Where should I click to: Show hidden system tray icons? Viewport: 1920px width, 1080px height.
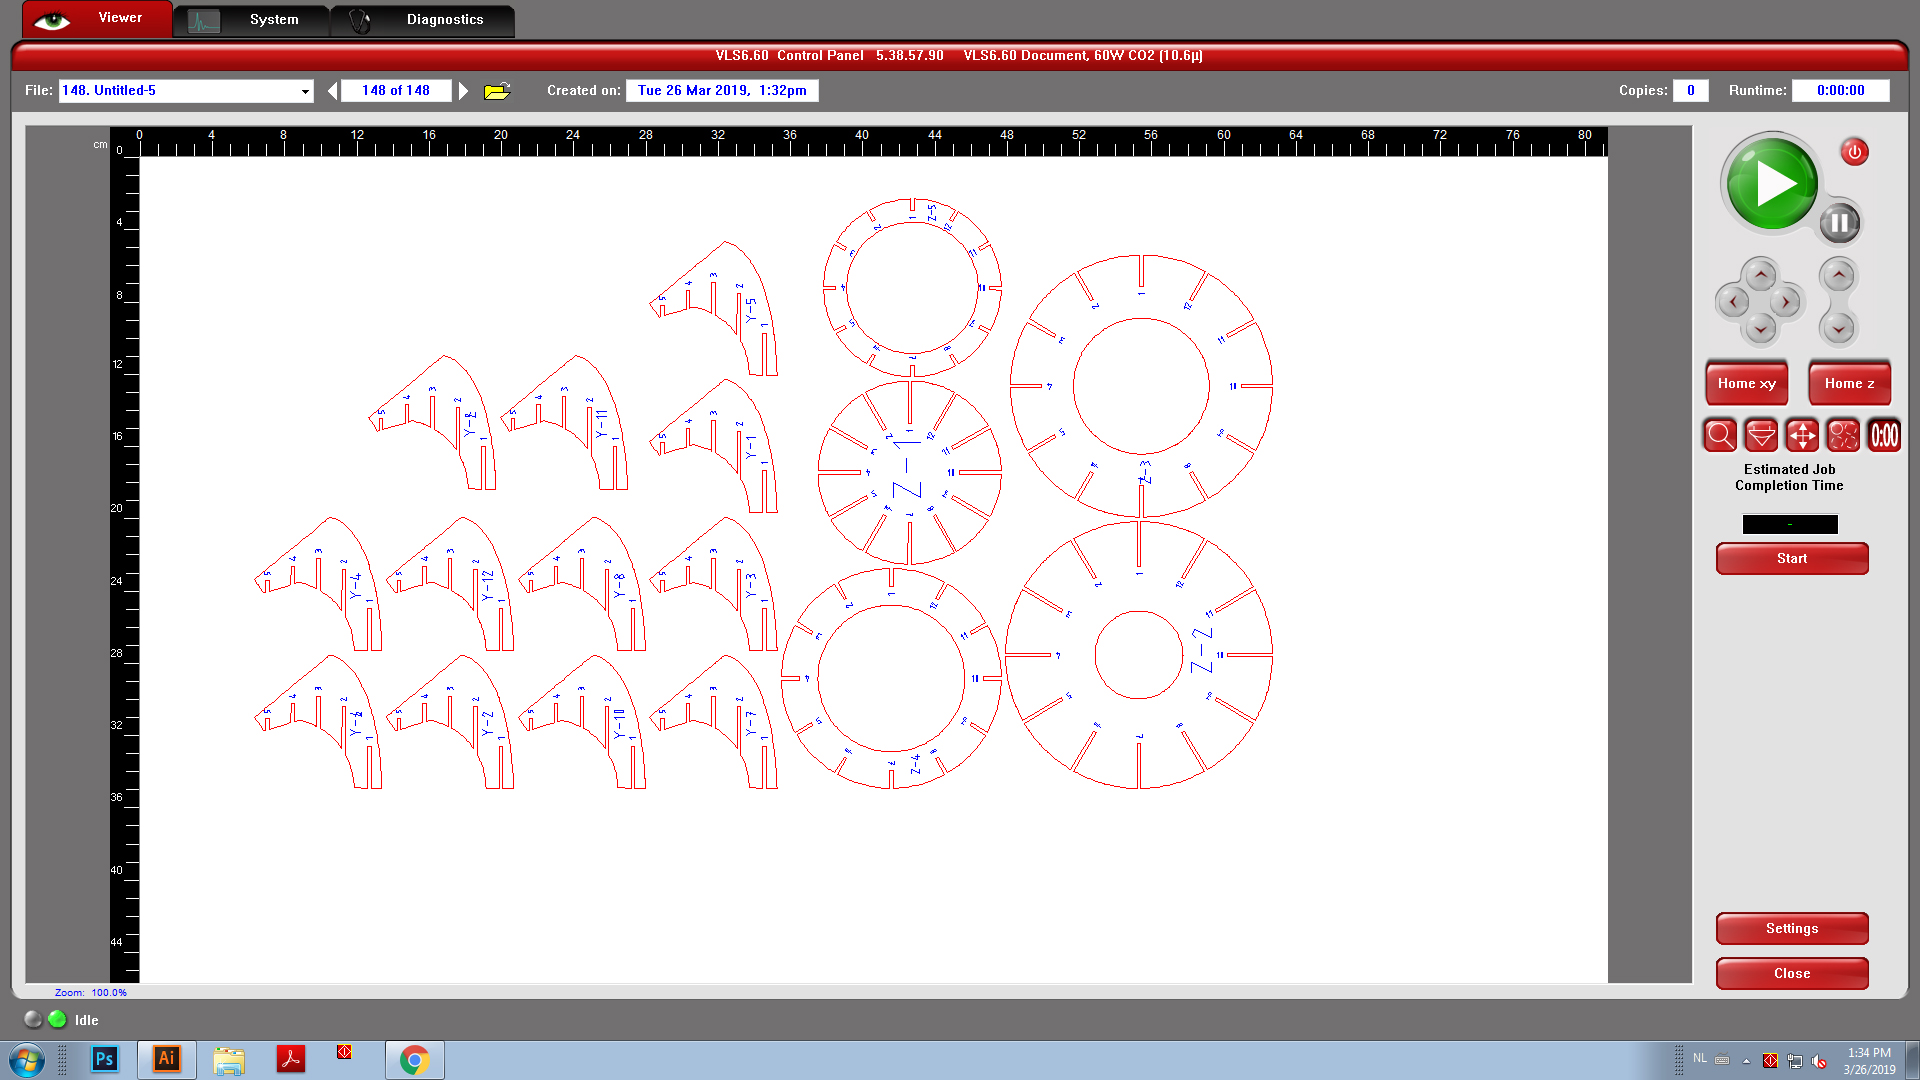1746,1061
